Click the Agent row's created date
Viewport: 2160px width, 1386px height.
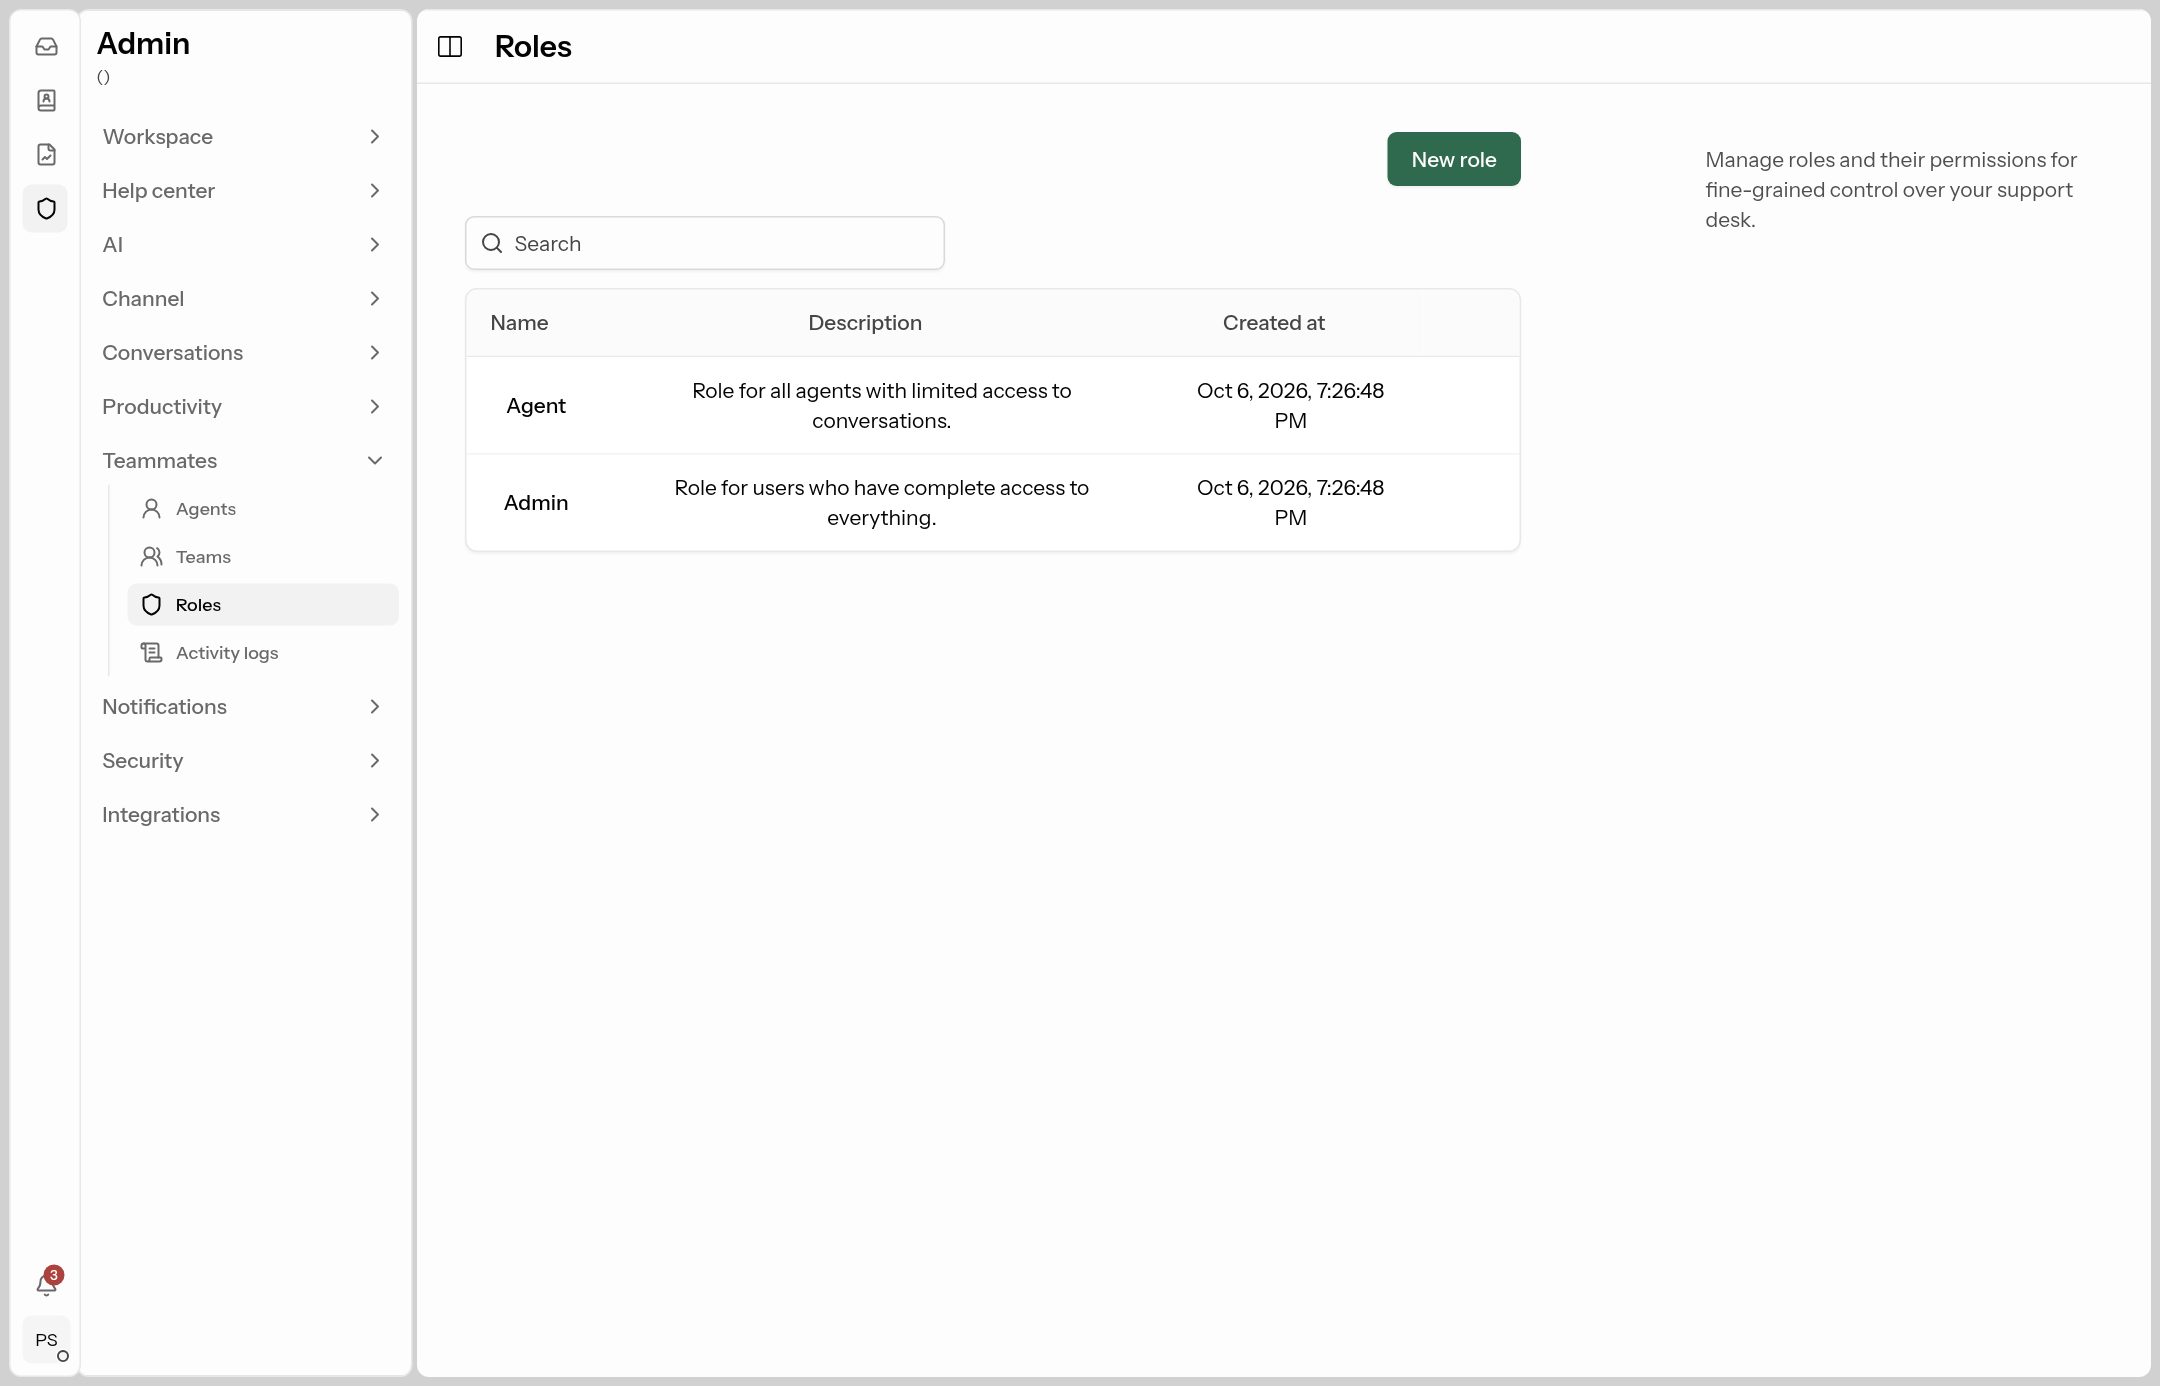pos(1290,406)
